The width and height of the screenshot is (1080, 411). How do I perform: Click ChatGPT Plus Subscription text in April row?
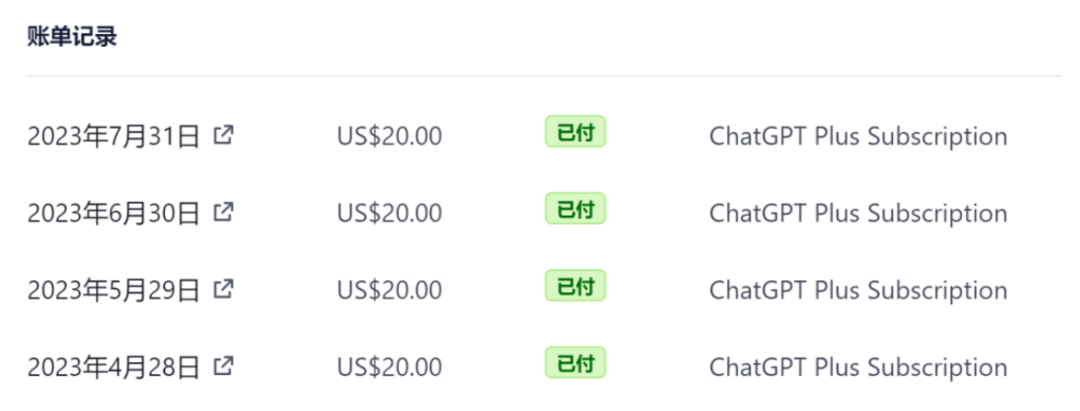pyautogui.click(x=858, y=368)
